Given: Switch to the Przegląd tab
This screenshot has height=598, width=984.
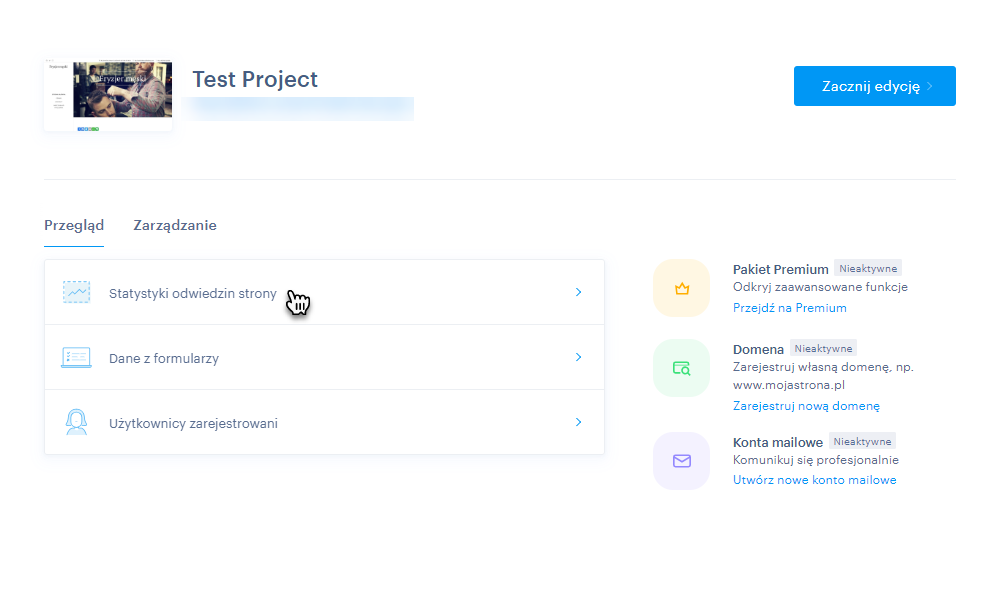Looking at the screenshot, I should [x=74, y=225].
